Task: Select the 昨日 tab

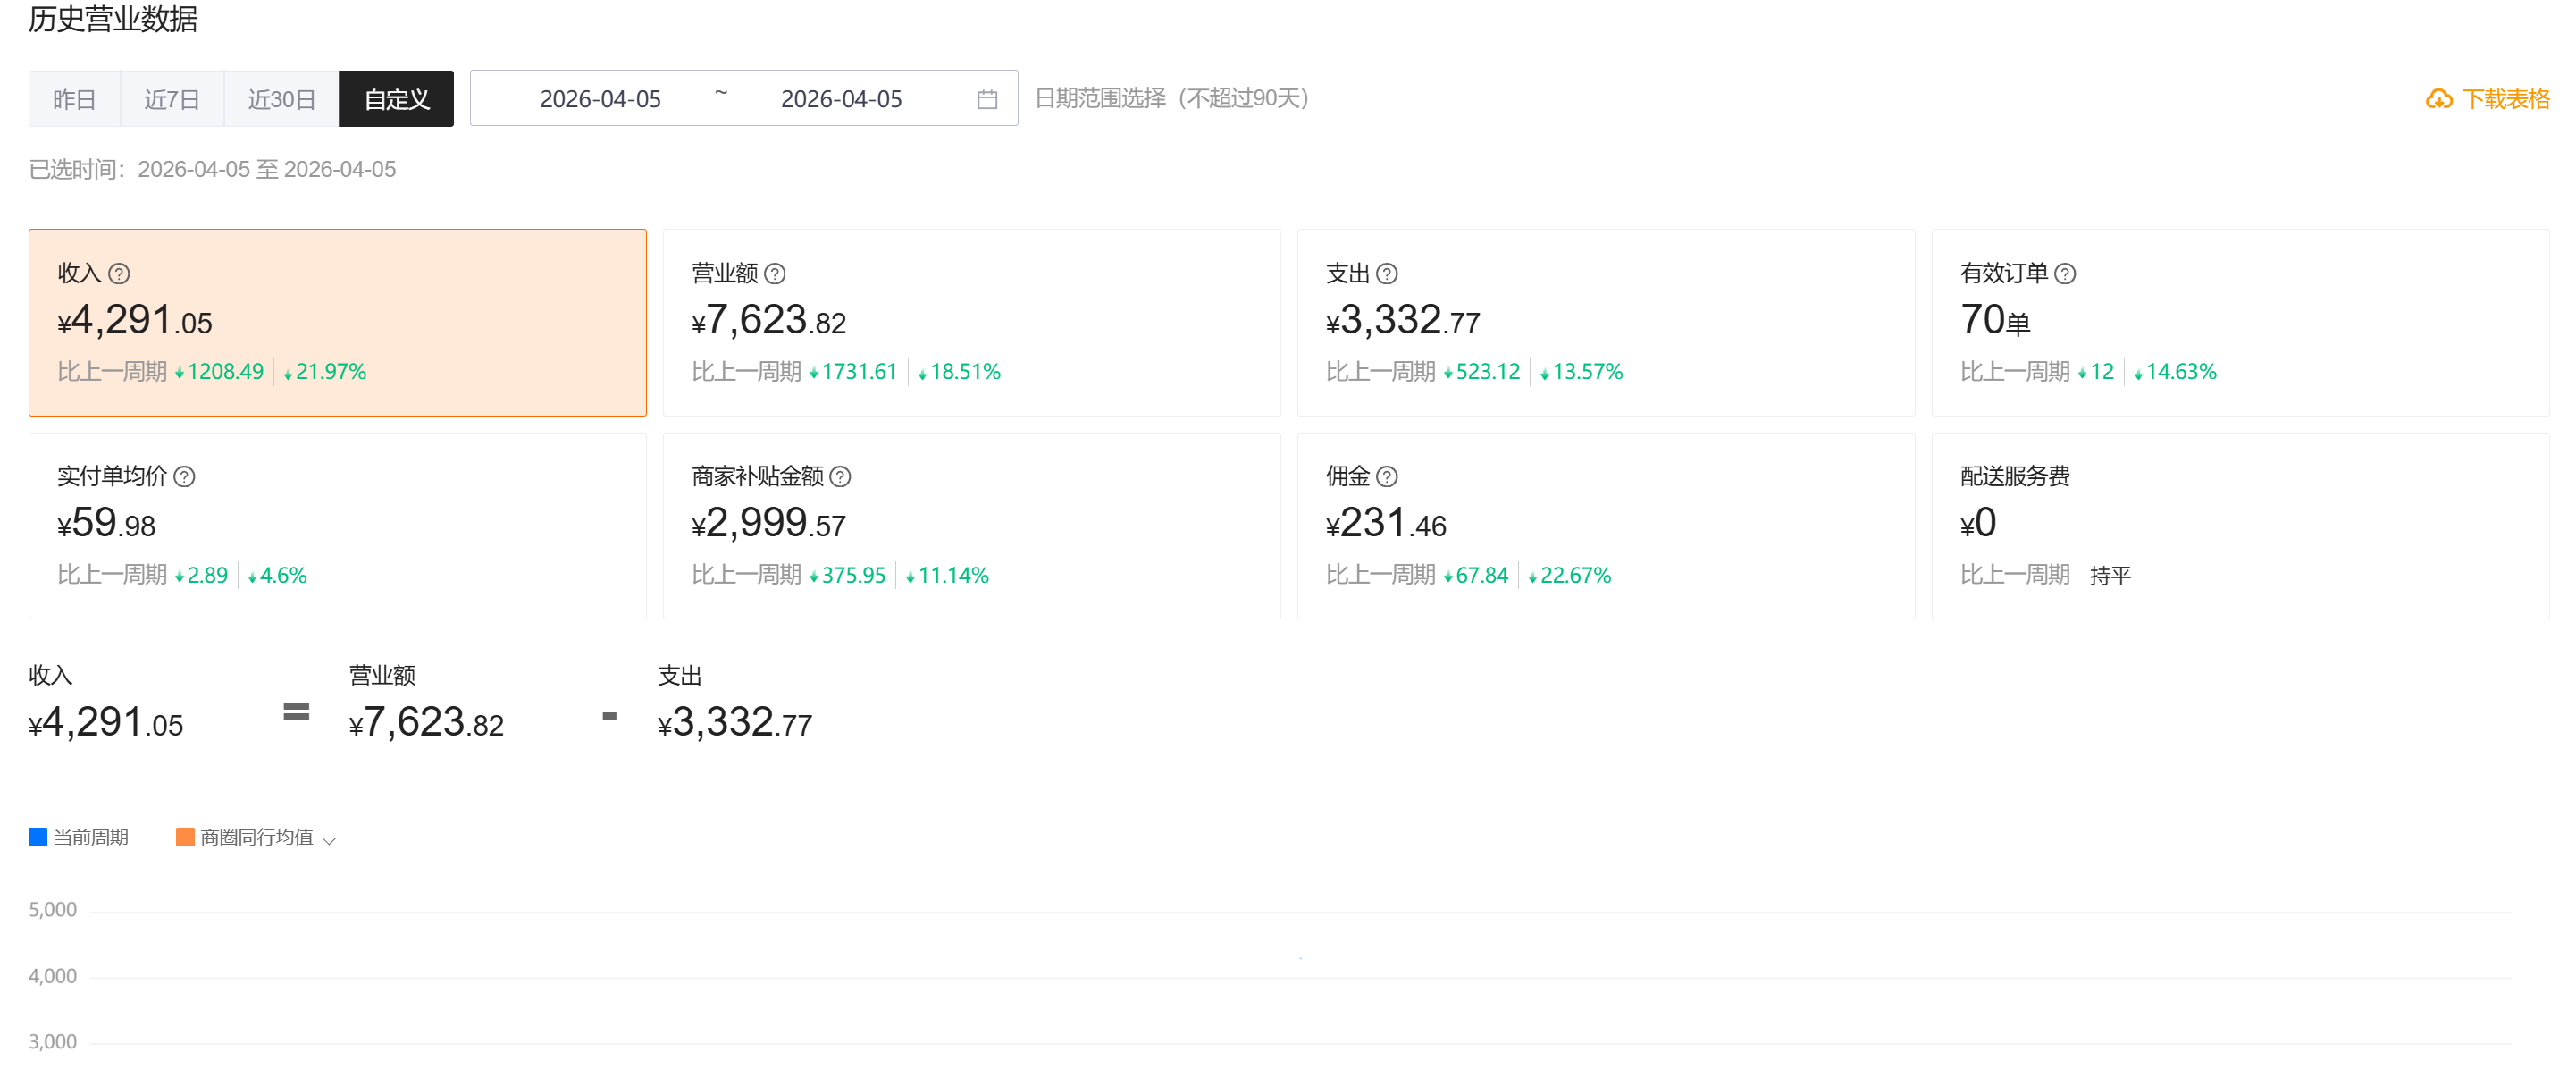Action: click(x=74, y=99)
